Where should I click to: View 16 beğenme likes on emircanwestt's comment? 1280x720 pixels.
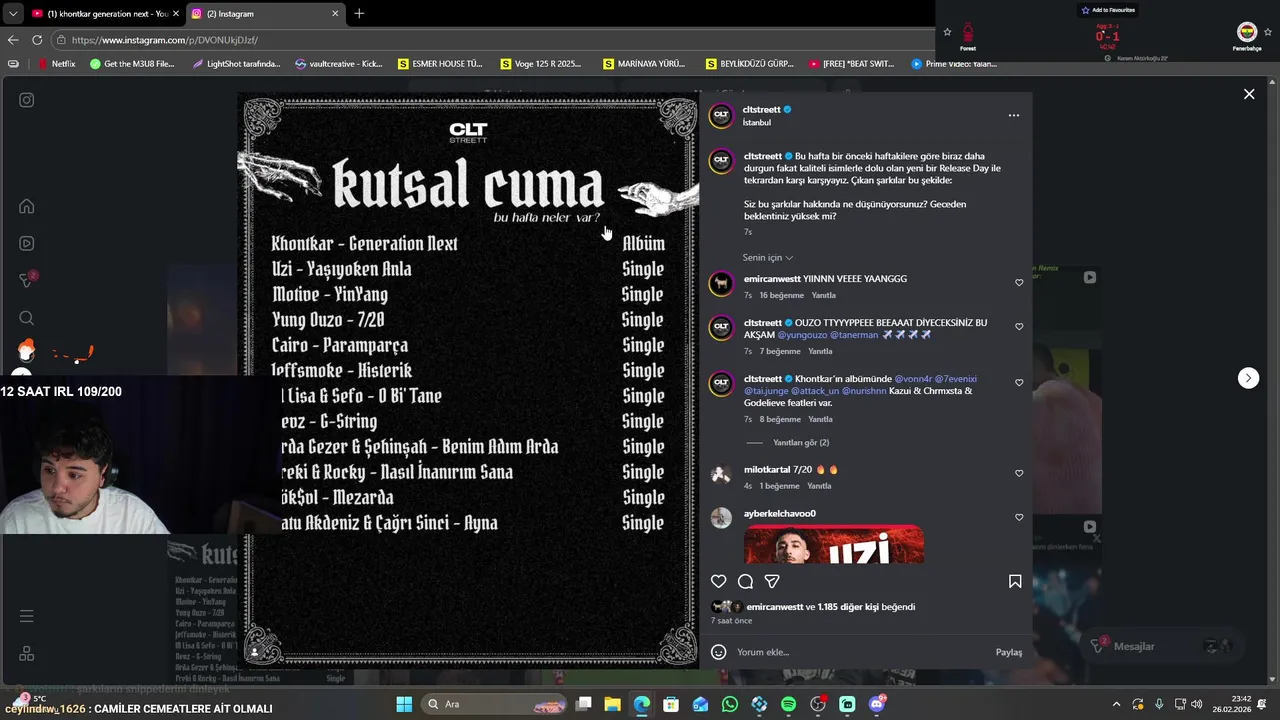[780, 296]
